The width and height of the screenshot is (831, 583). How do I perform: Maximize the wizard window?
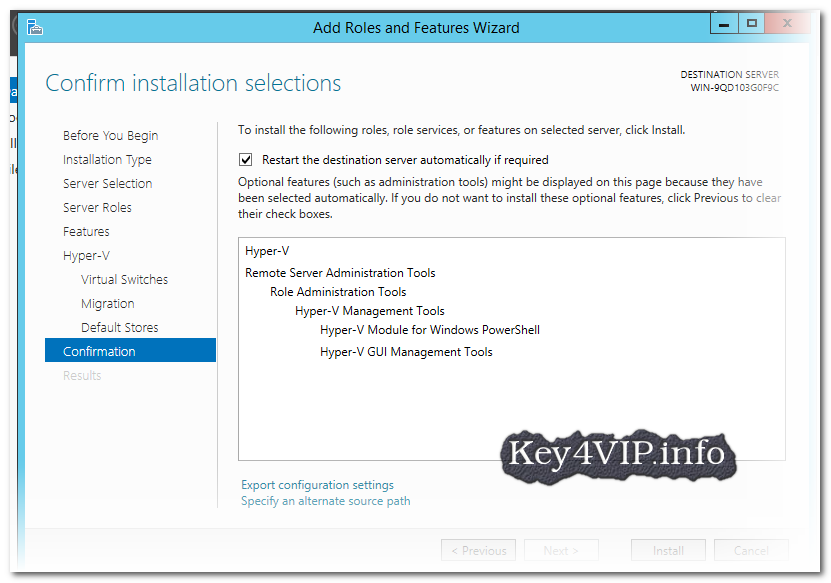coord(752,24)
